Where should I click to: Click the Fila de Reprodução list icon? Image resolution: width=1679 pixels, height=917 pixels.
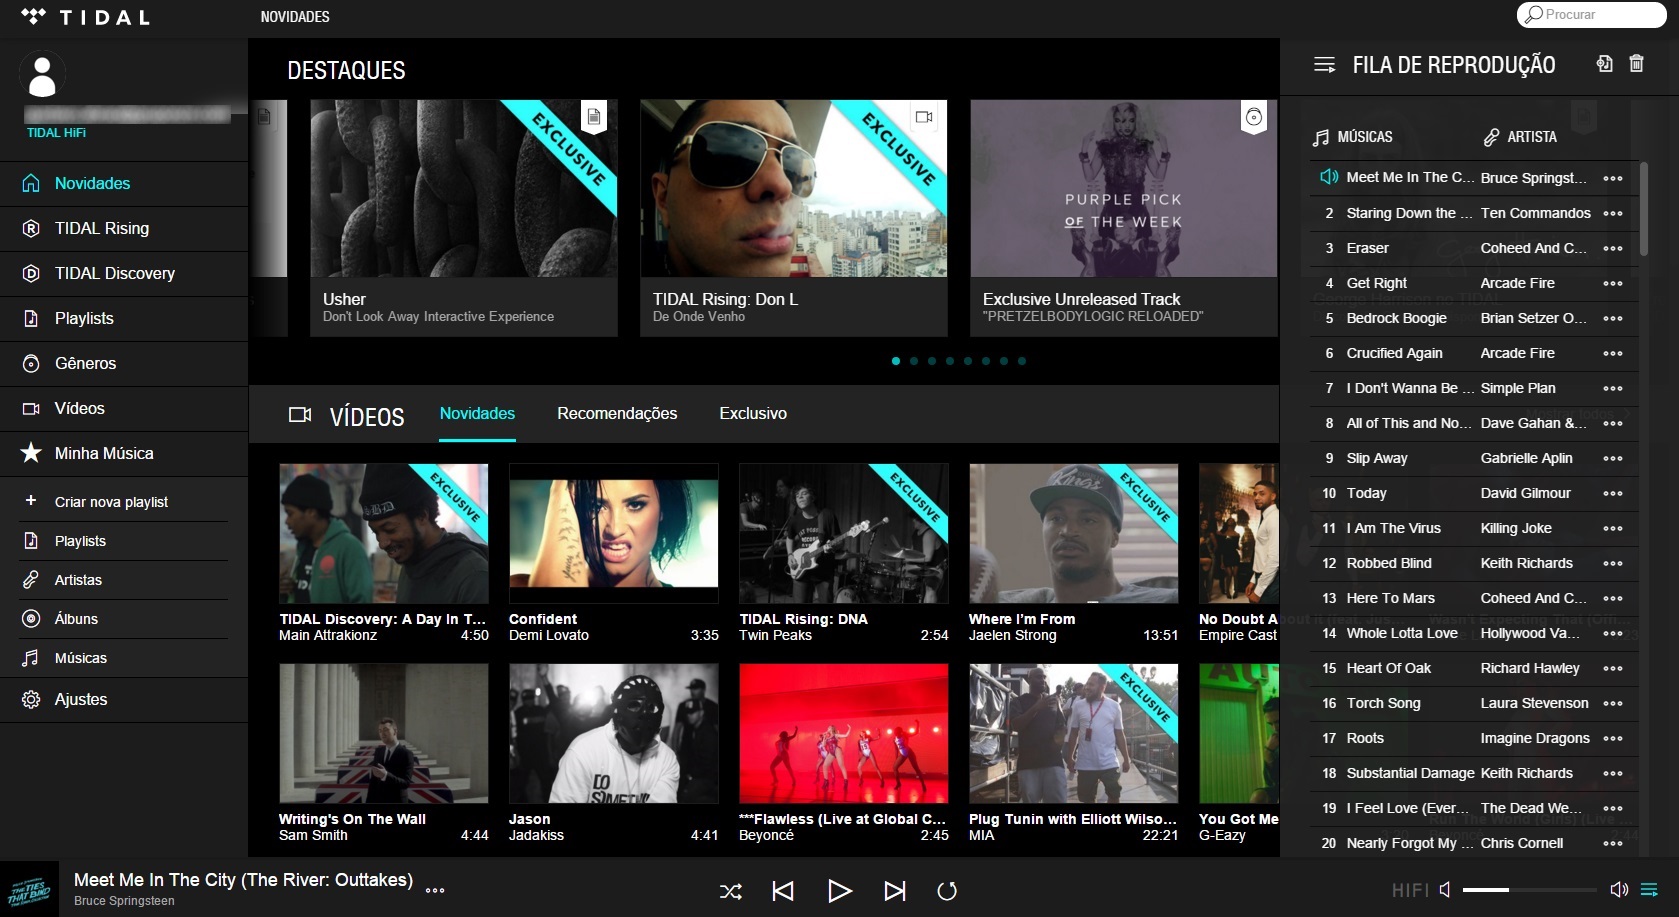[x=1324, y=65]
